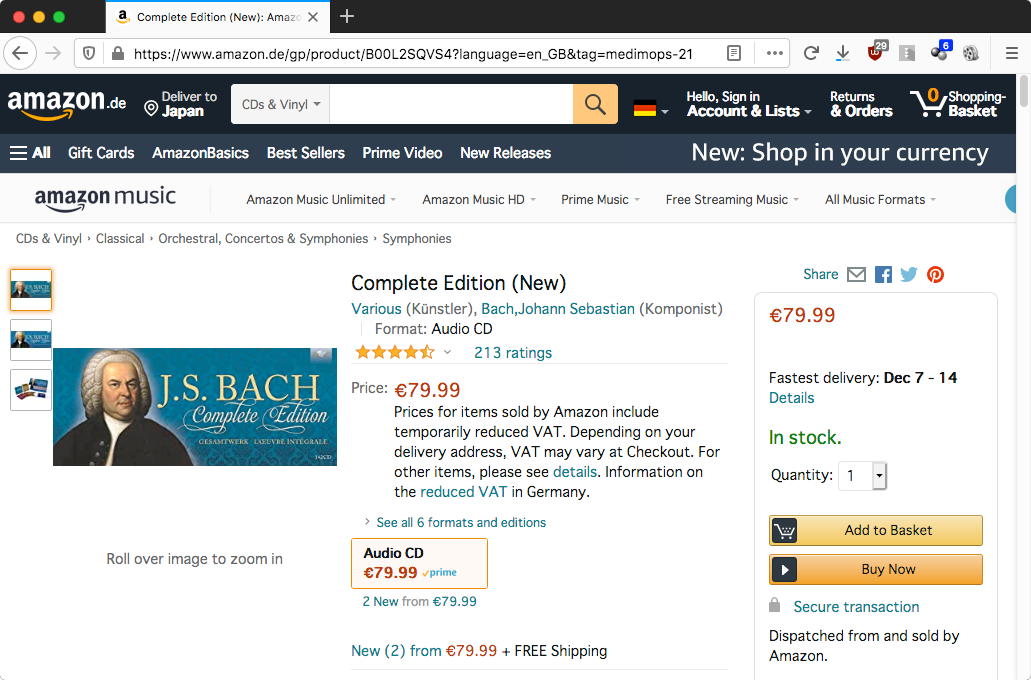Screen dimensions: 1031x680
Task: Open Best Sellers menu item
Action: pos(305,153)
